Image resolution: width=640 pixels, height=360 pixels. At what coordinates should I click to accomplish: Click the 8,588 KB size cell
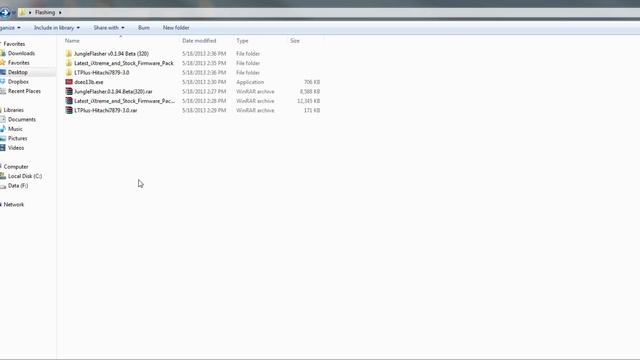coord(310,92)
